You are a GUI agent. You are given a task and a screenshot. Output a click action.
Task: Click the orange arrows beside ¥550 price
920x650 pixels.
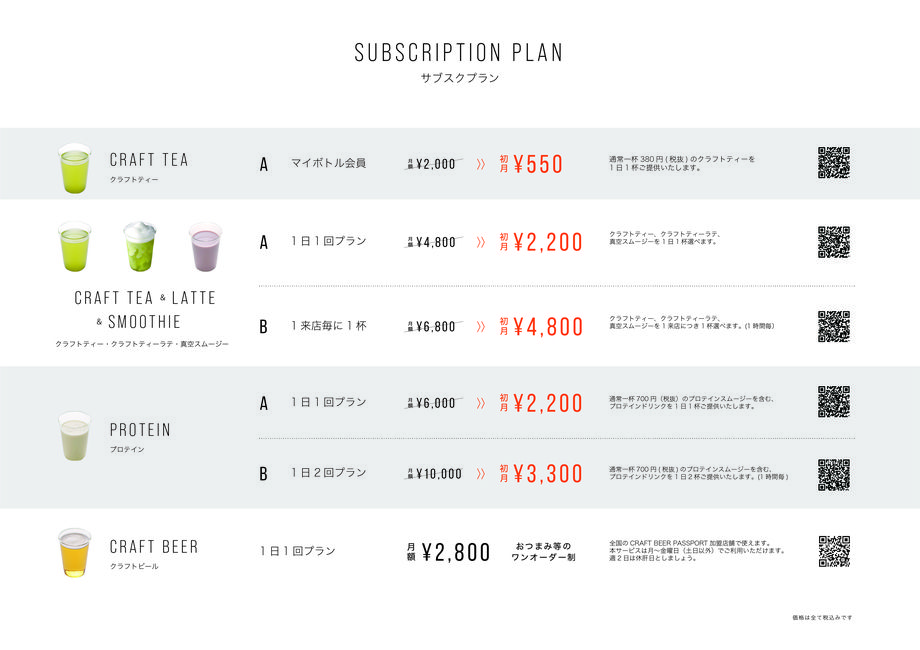pos(481,164)
